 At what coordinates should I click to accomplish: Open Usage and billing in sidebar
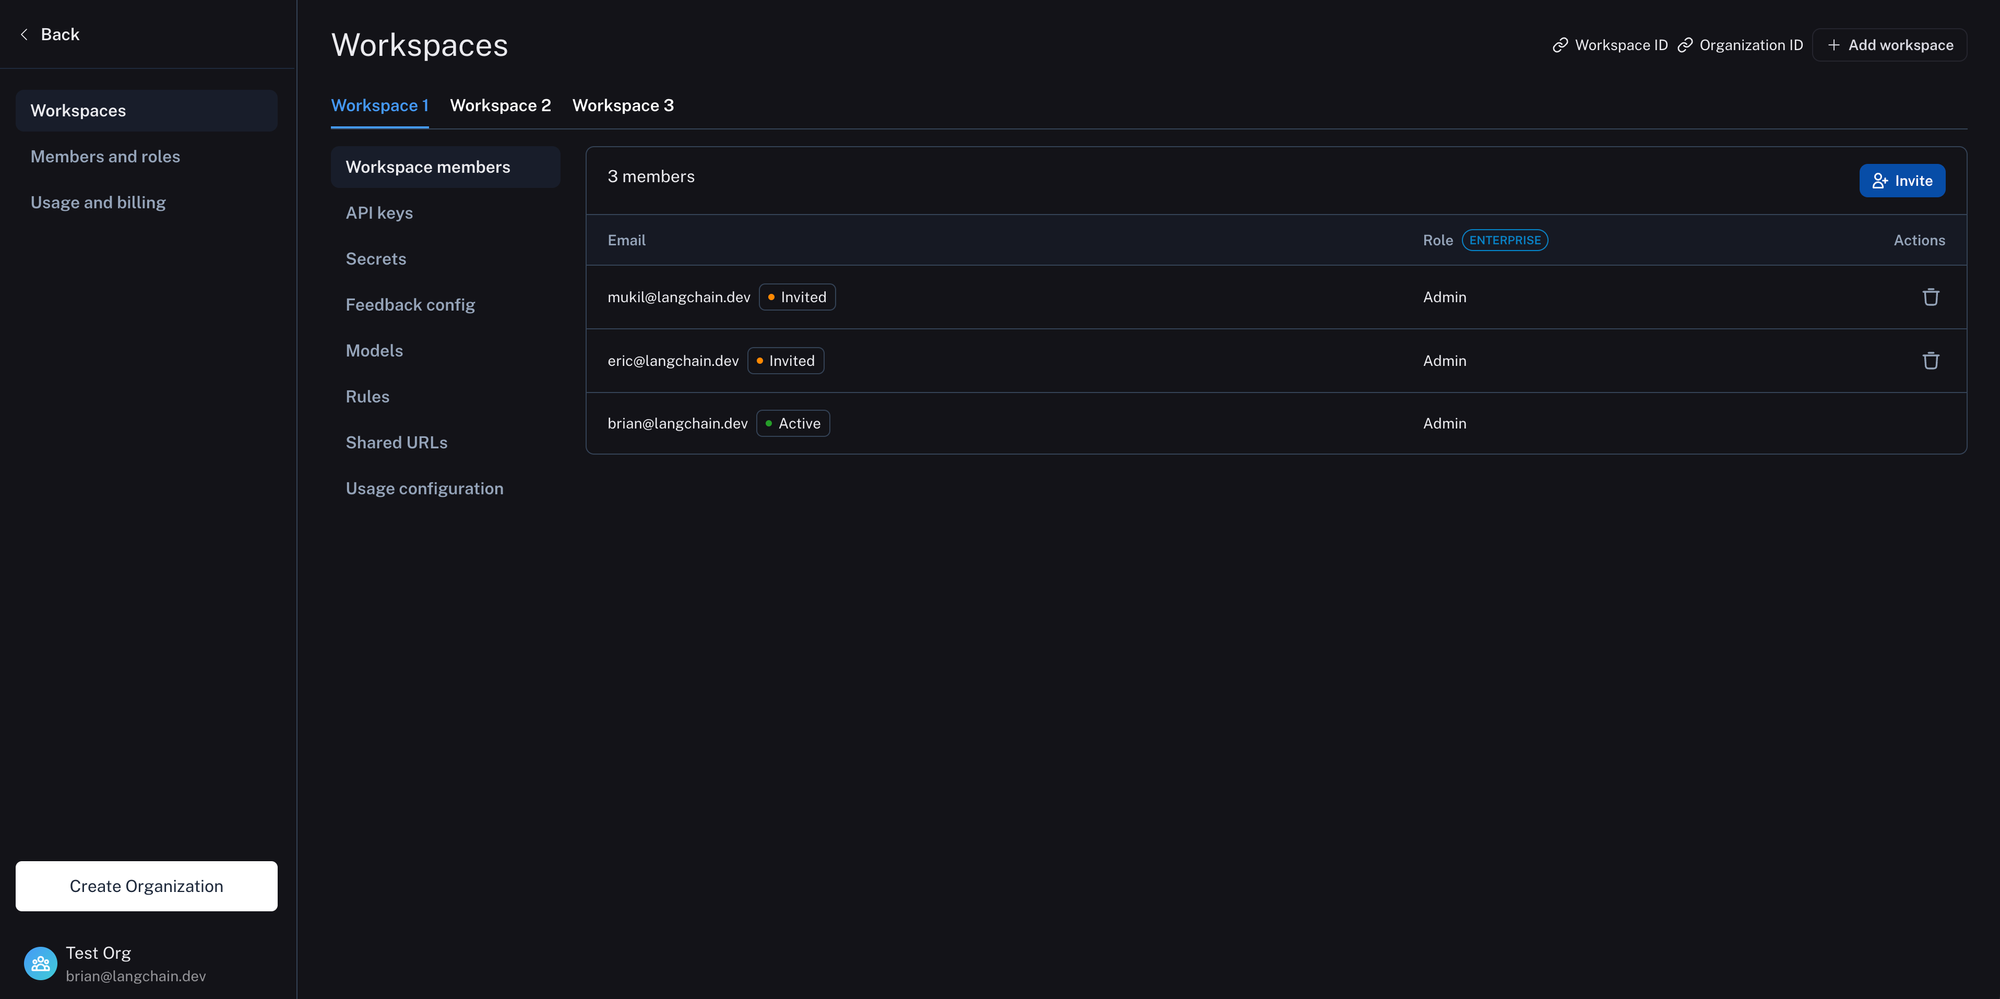(98, 203)
